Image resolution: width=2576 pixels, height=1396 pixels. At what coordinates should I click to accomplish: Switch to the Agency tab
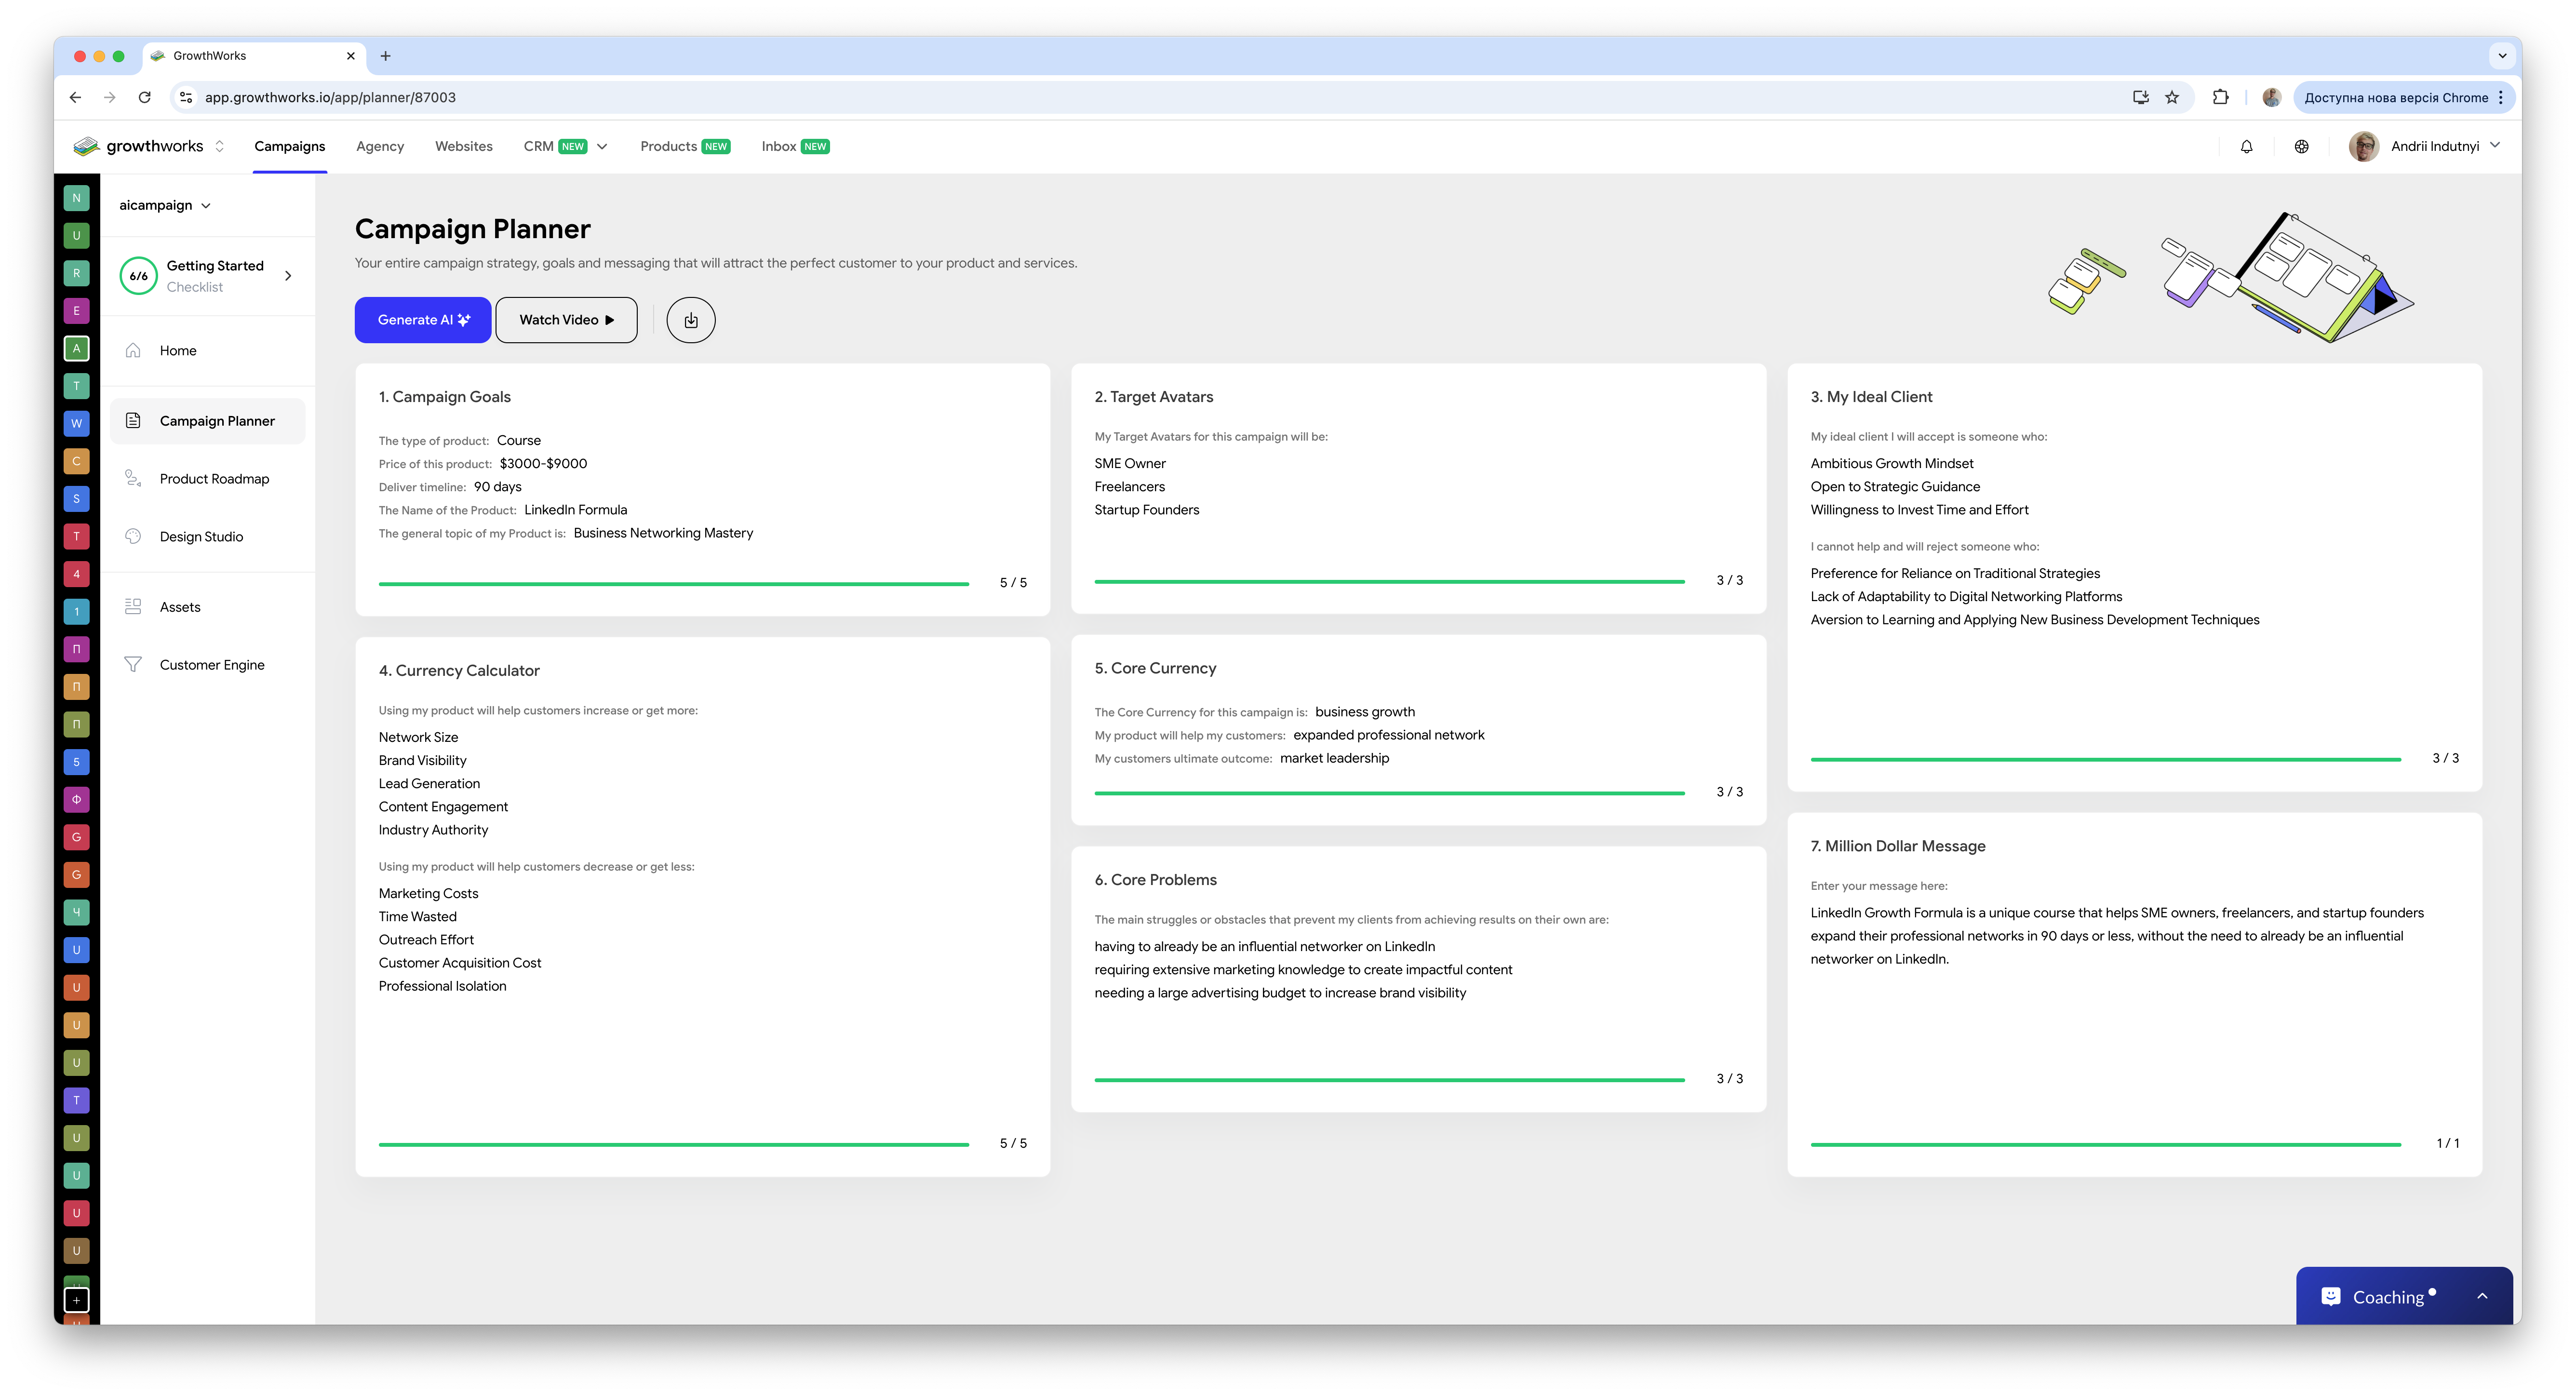pos(380,146)
